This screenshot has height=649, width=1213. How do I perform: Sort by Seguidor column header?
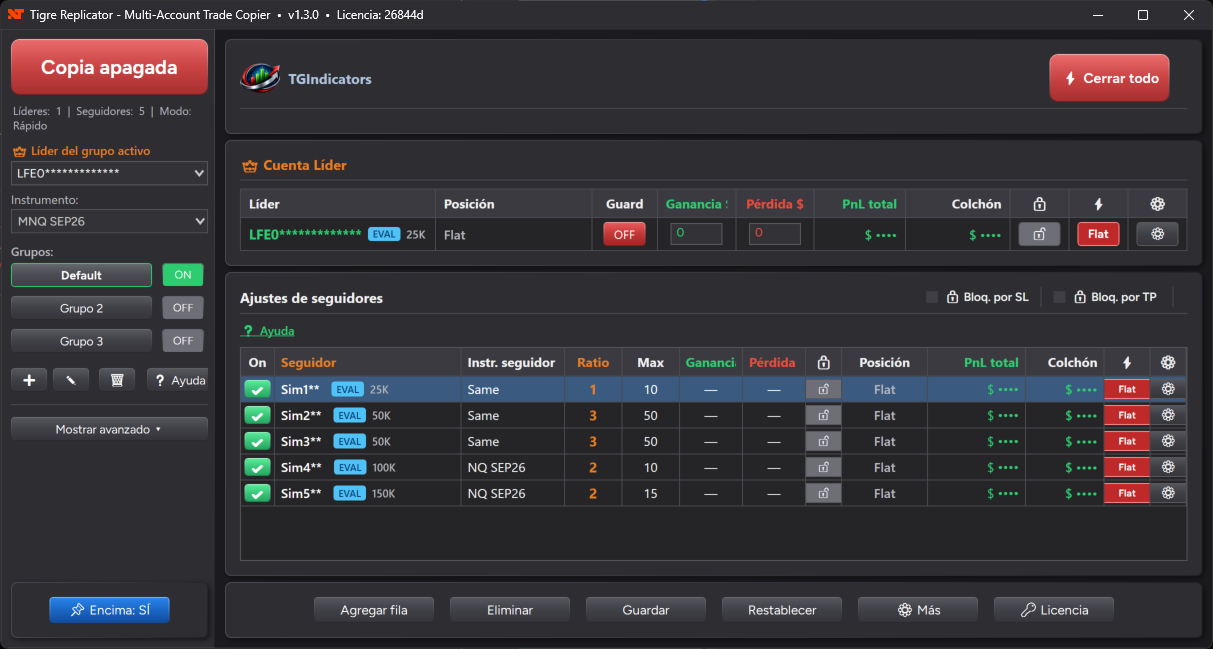click(x=368, y=362)
